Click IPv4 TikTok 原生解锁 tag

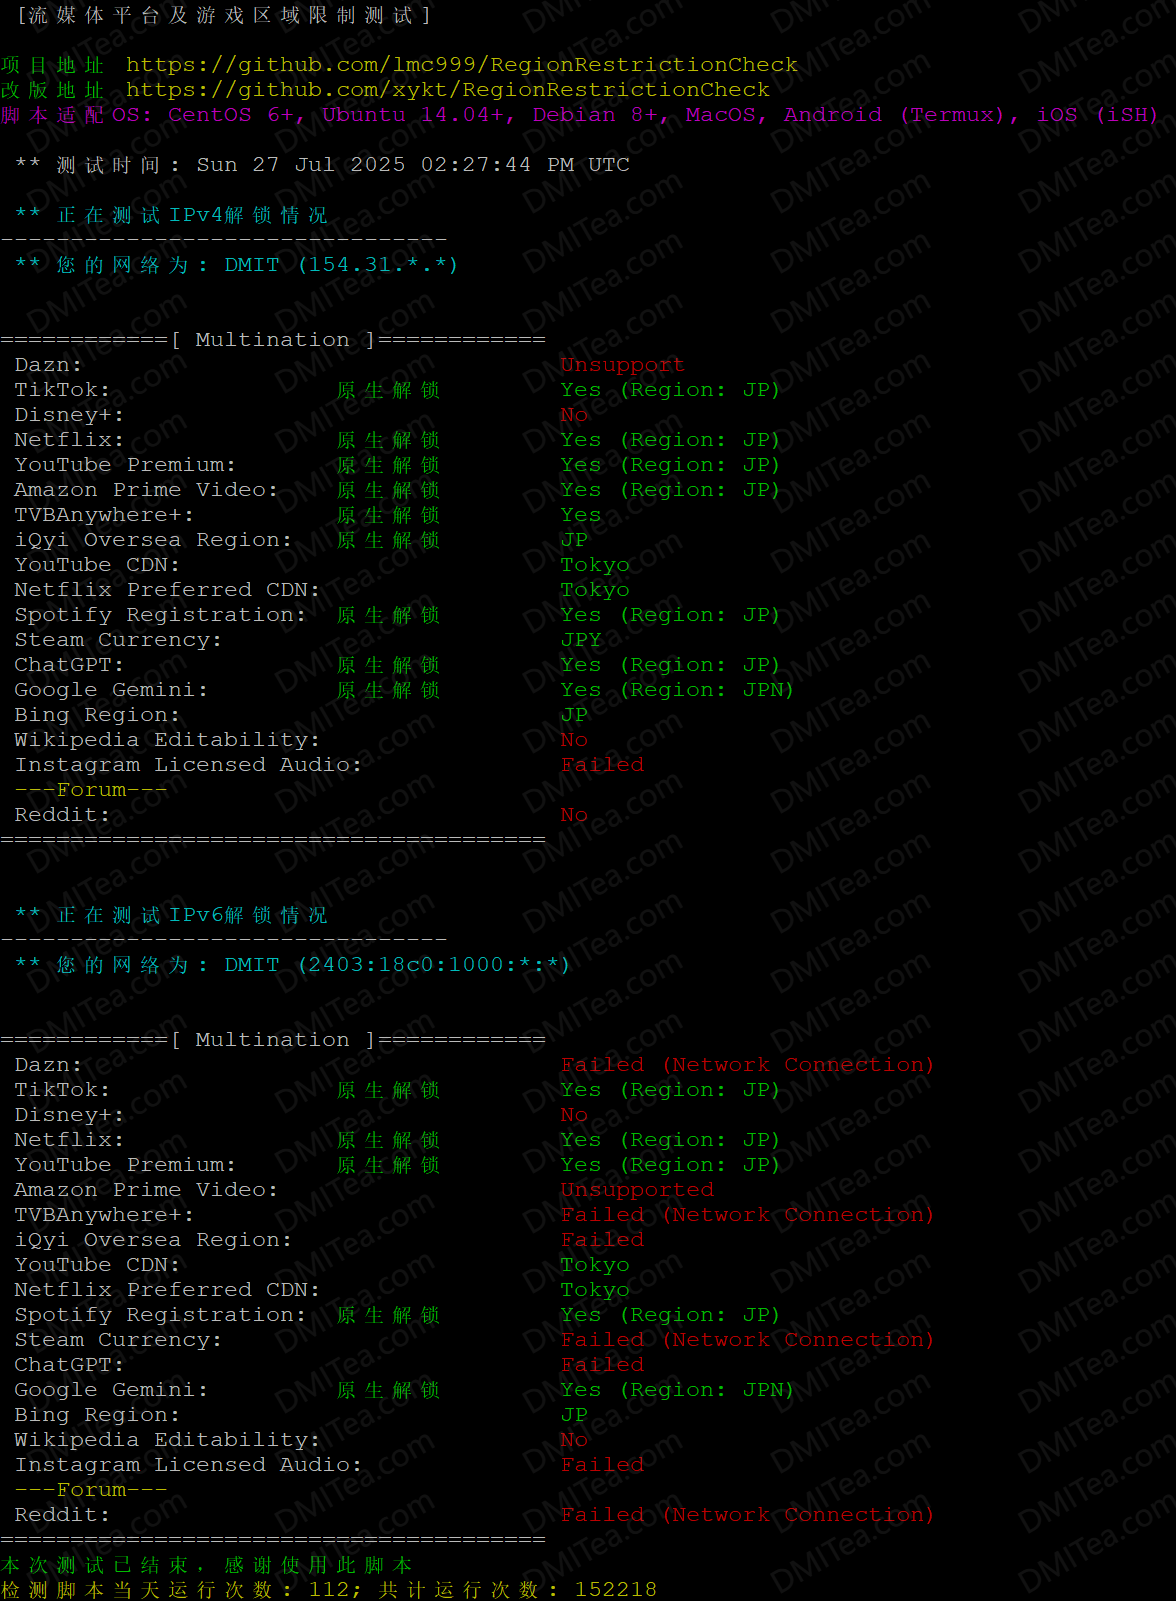coord(388,390)
